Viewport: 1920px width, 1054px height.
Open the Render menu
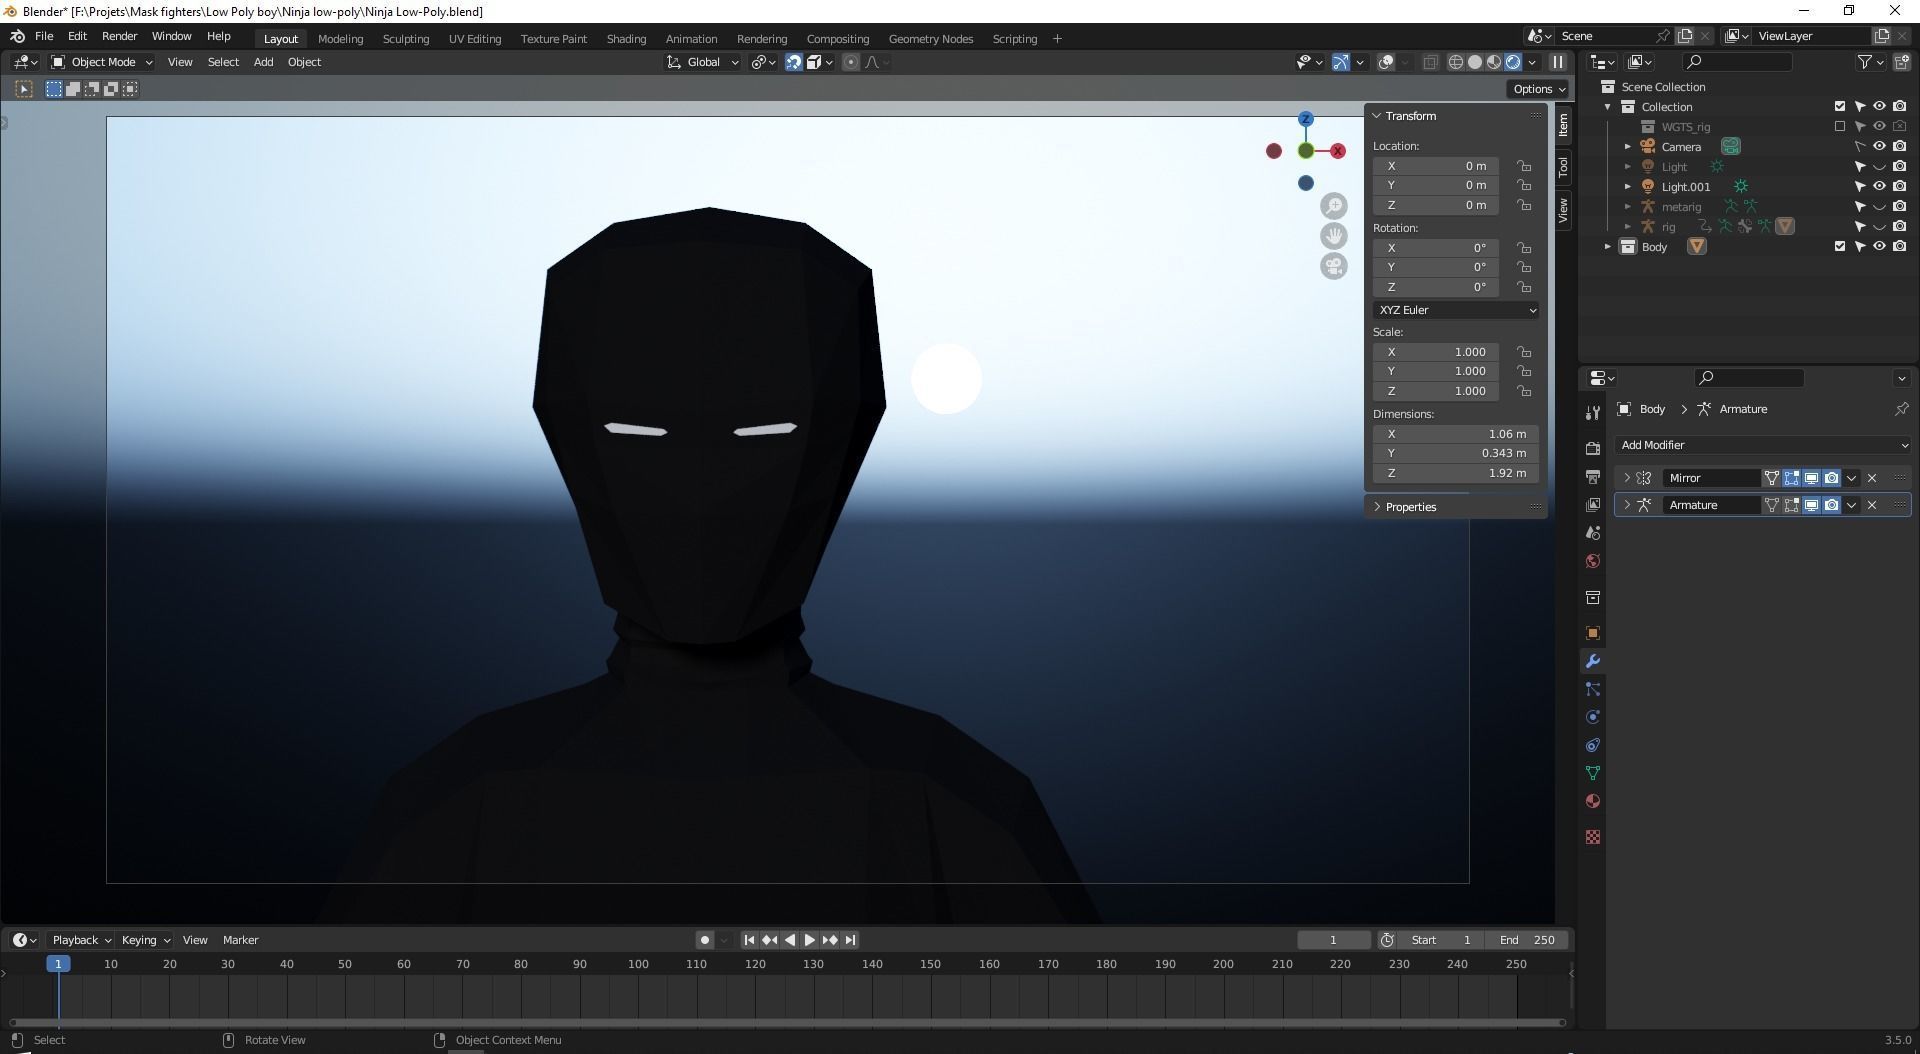(119, 36)
